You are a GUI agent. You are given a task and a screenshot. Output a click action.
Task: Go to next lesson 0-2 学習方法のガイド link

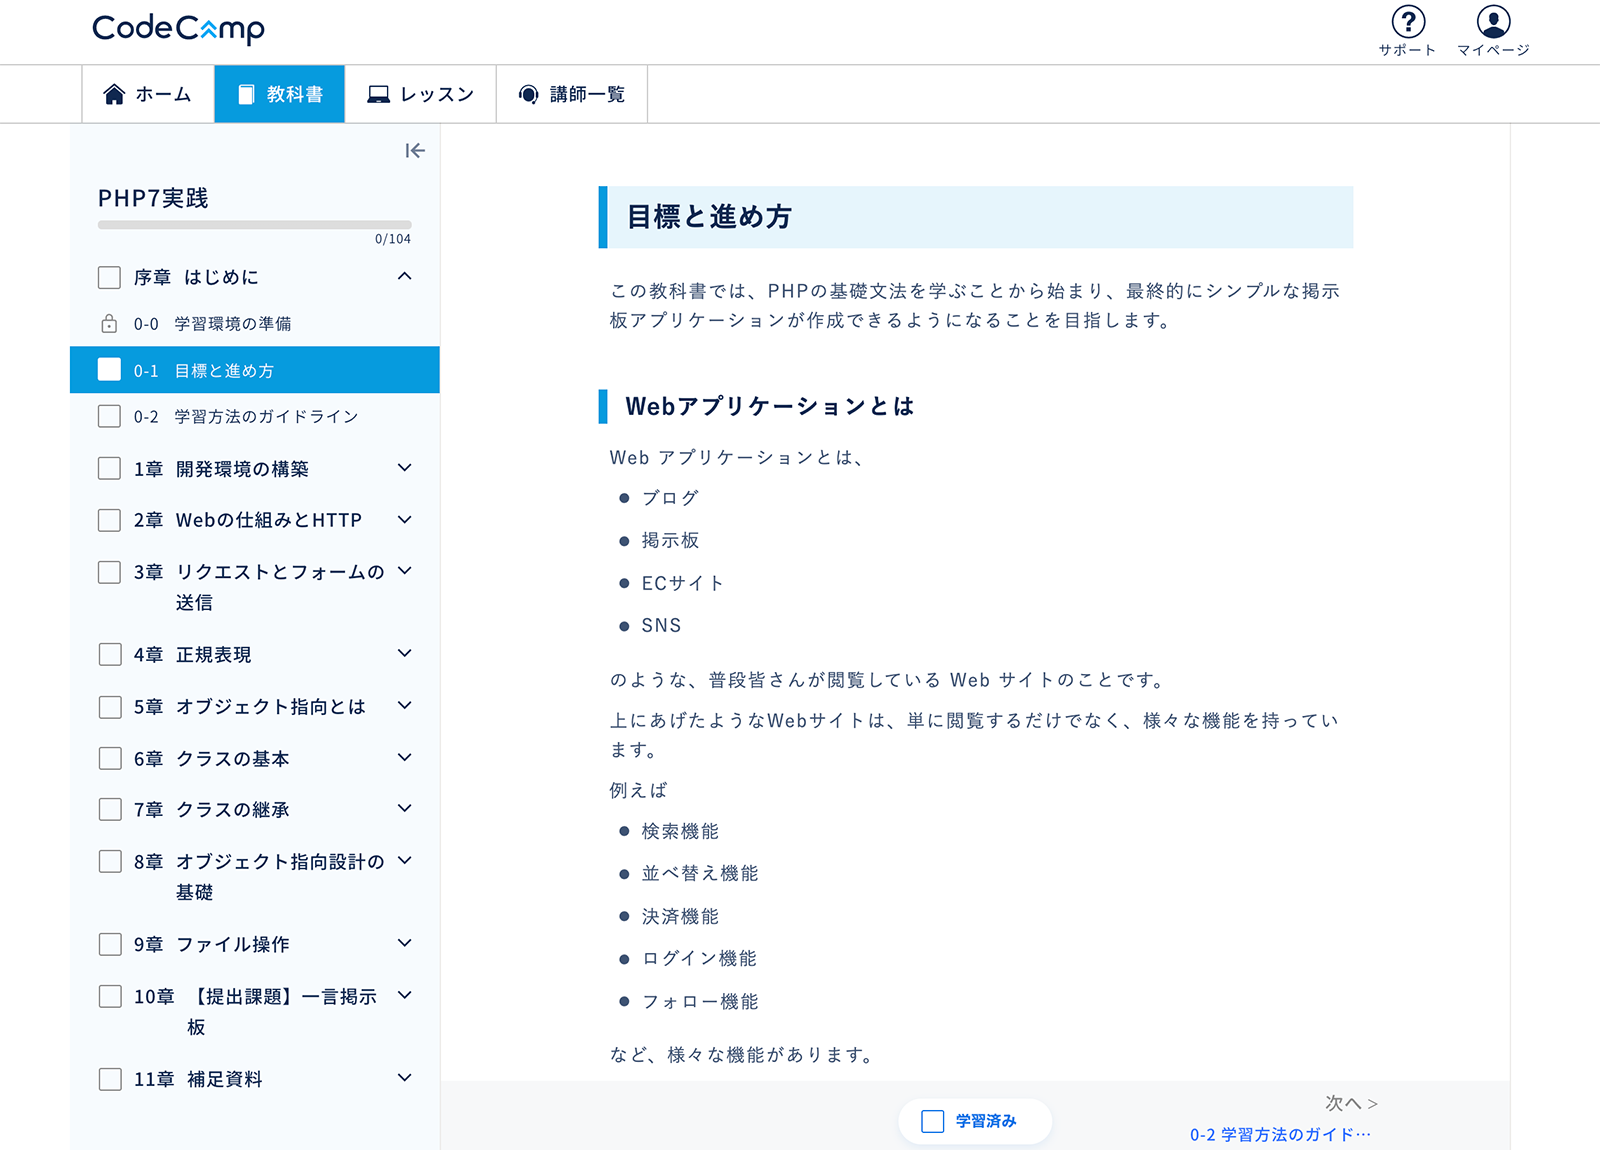point(1280,1134)
